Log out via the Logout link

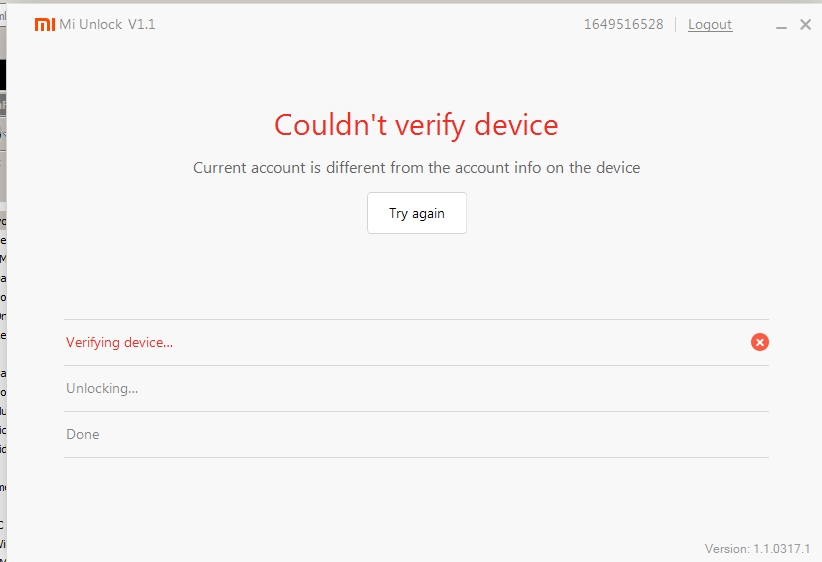[710, 25]
